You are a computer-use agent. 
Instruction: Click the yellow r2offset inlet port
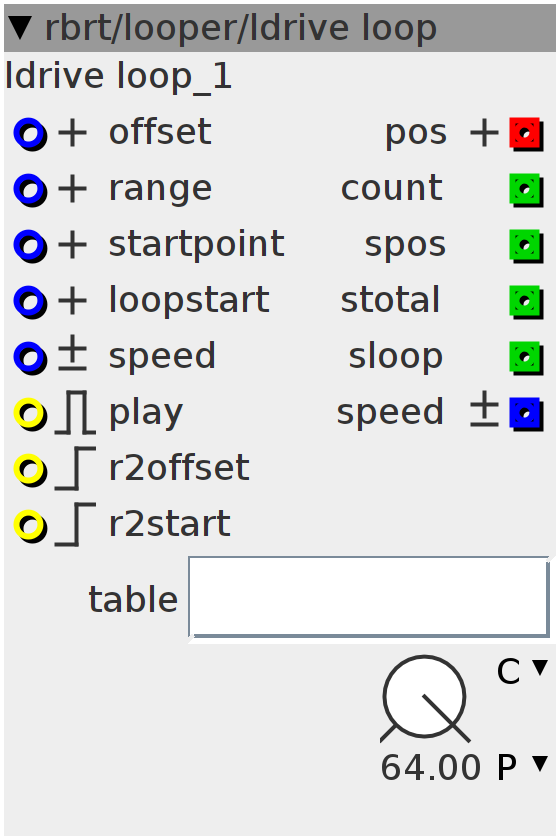point(30,469)
